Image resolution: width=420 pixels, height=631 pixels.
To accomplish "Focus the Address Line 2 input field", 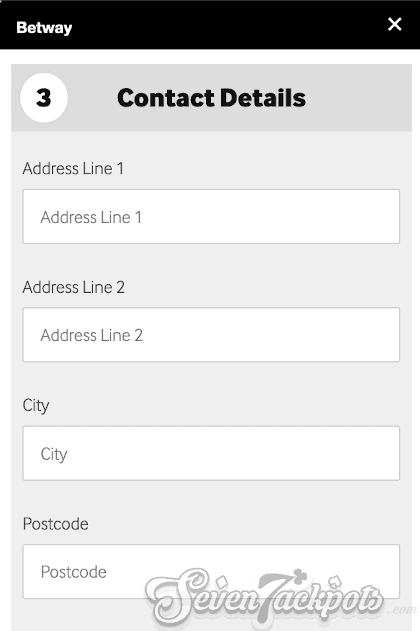I will click(x=211, y=335).
